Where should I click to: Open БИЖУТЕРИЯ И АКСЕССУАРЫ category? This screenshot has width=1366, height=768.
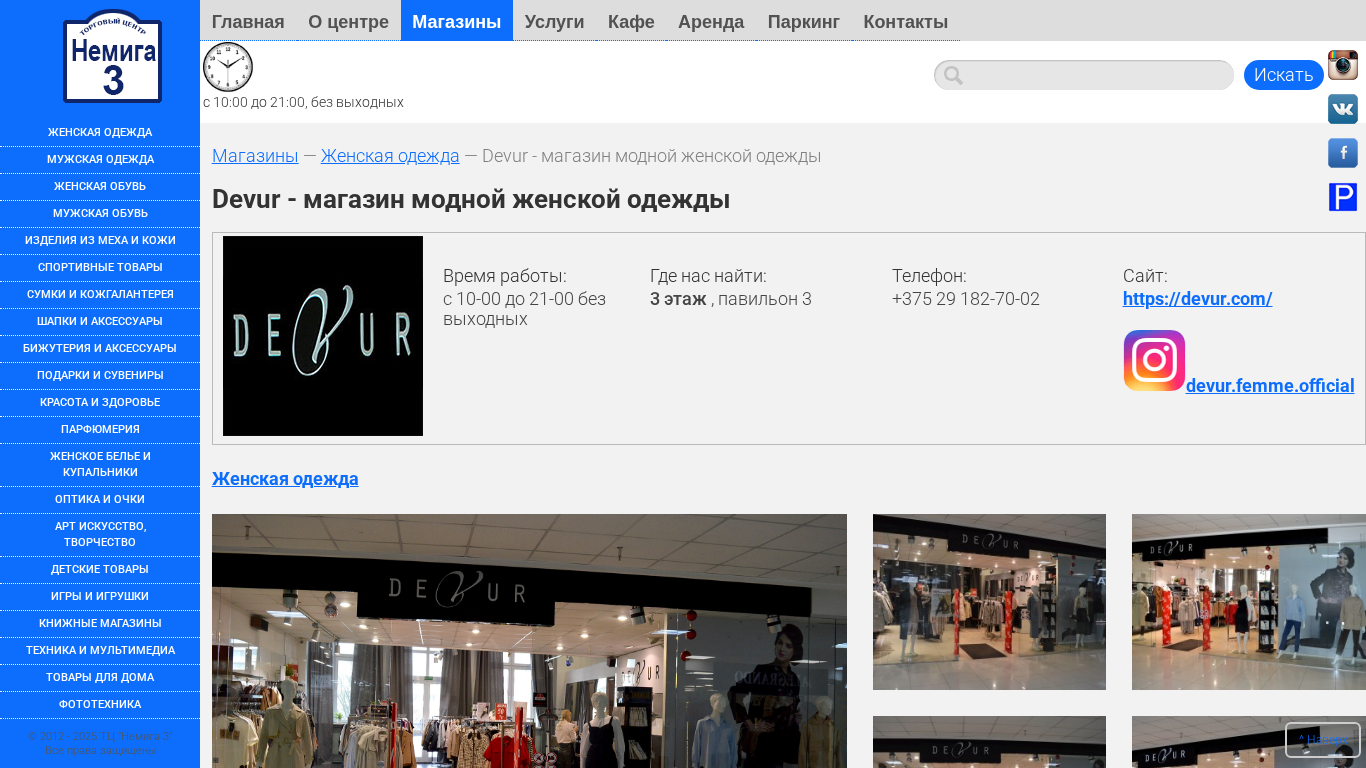pos(100,349)
